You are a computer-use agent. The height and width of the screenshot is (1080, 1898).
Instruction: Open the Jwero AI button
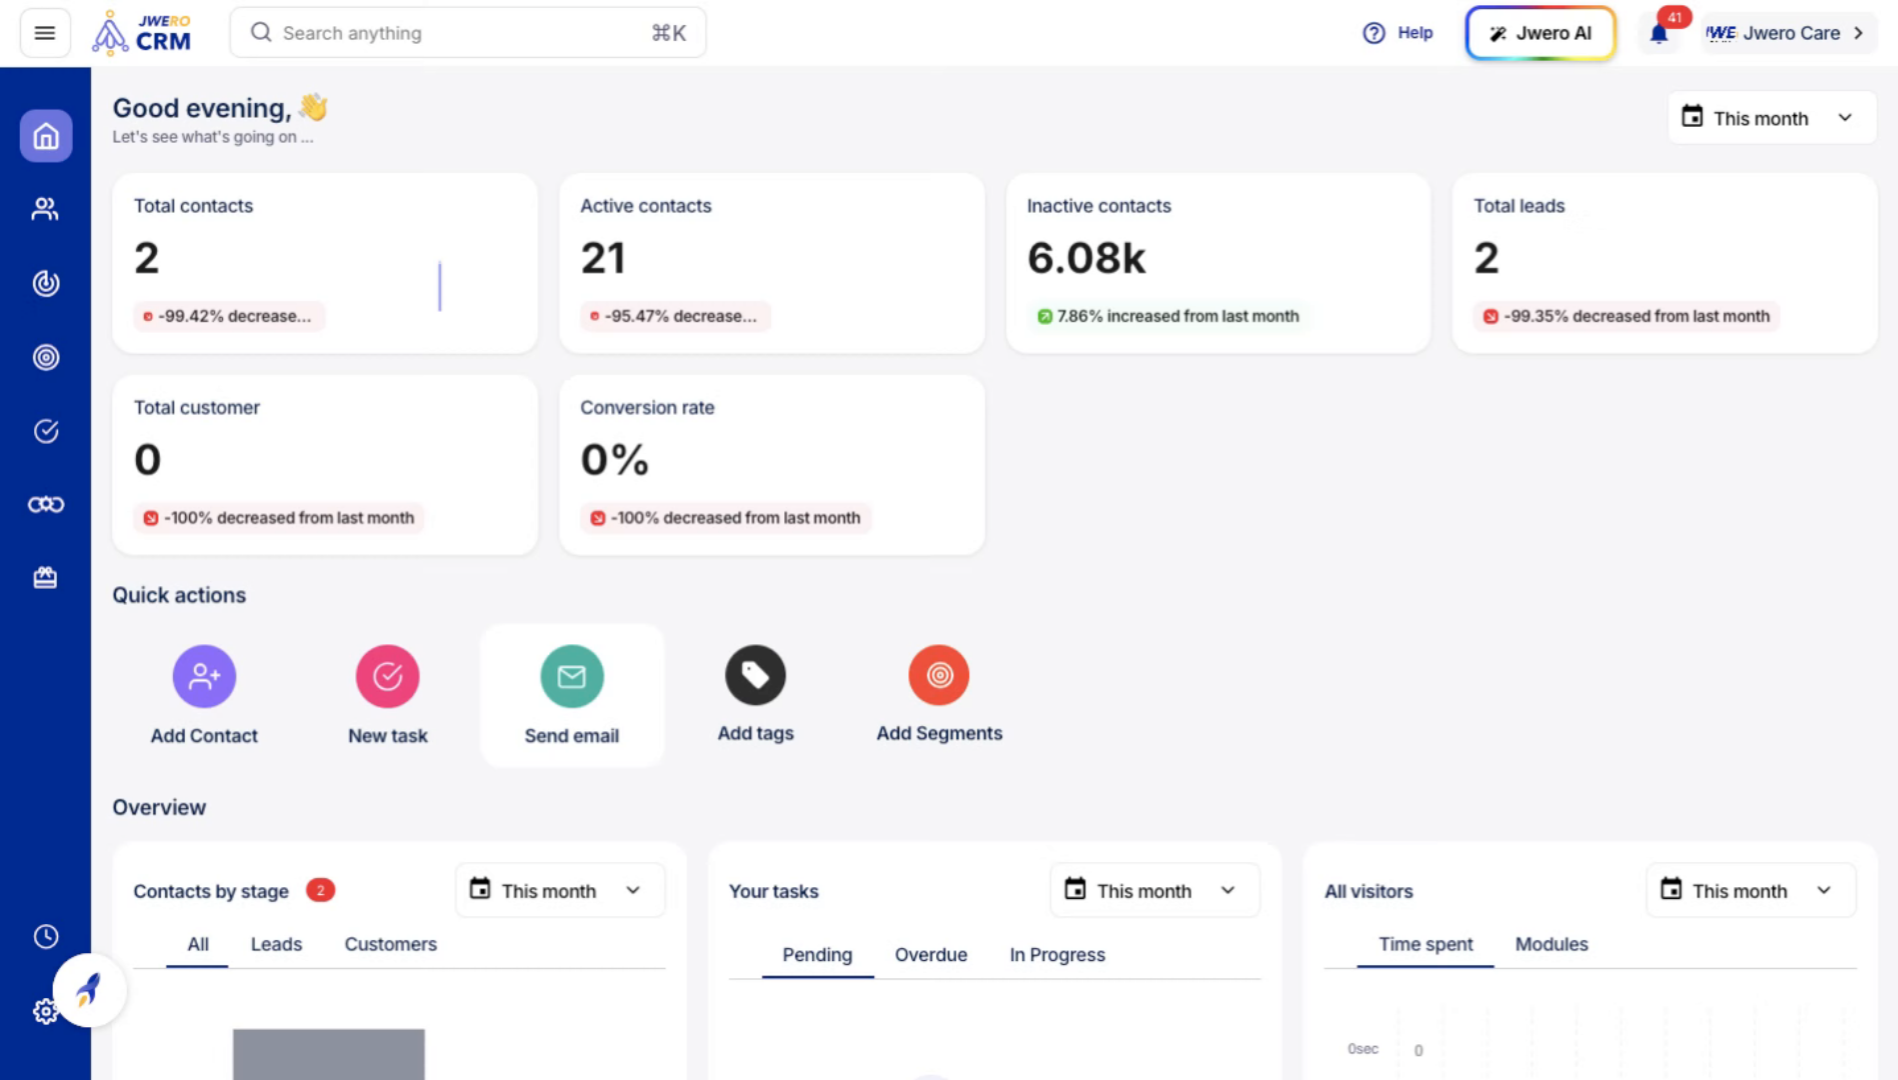pos(1540,33)
